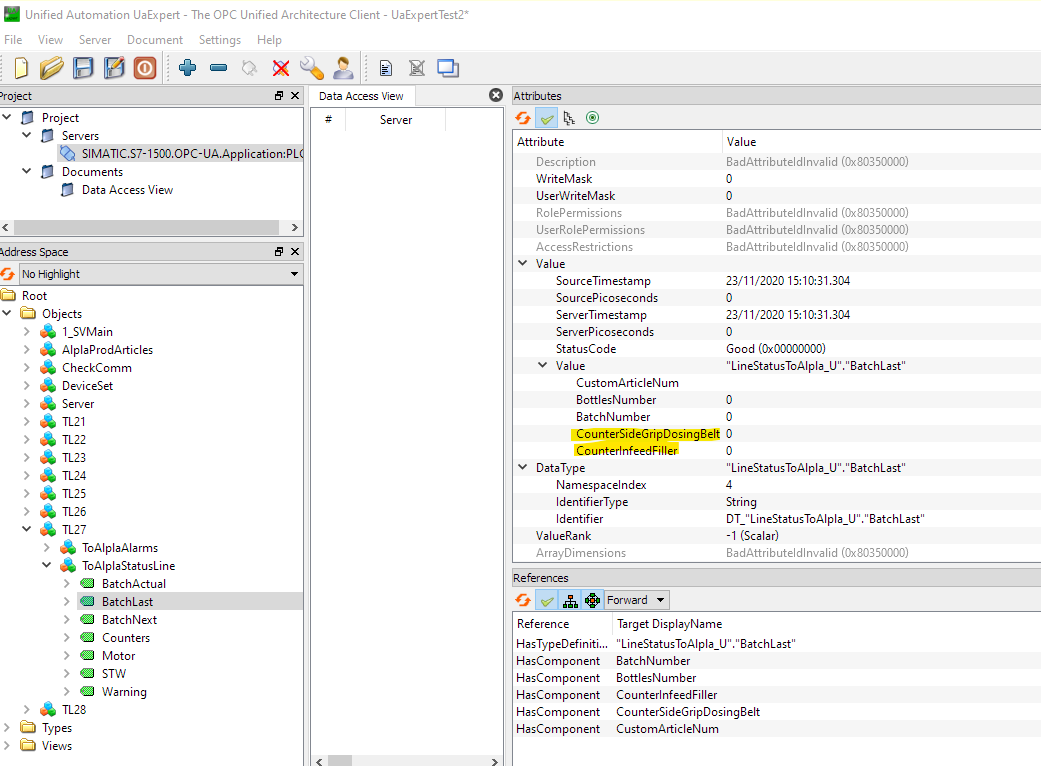This screenshot has height=766, width=1041.
Task: Collapse the Servers node in Project tree
Action: point(27,135)
